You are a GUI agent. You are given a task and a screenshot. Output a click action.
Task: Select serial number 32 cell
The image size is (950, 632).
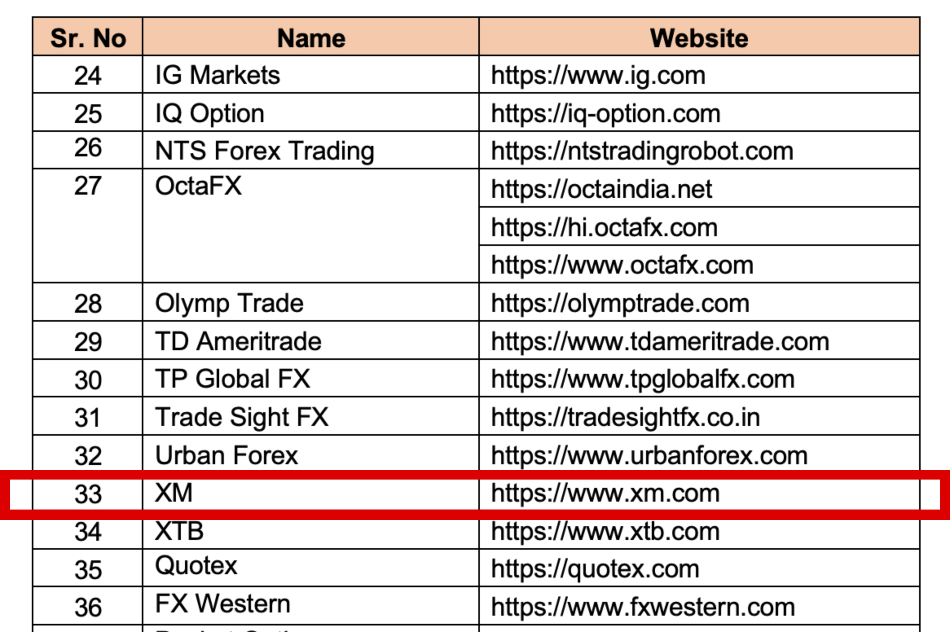coord(88,455)
